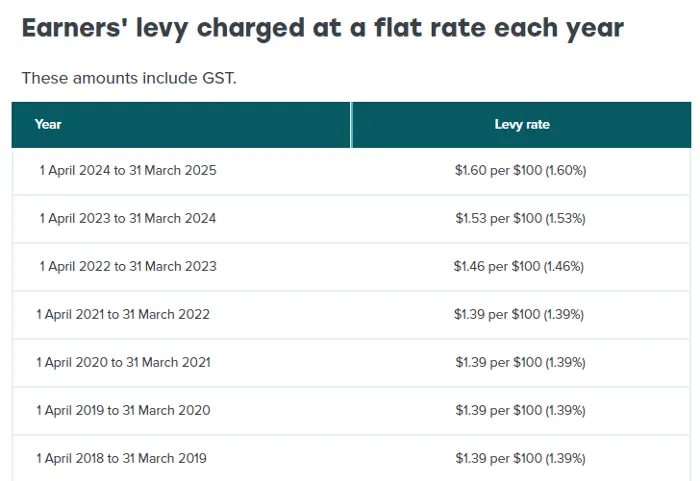Click the "These amounts include GST" text
Image resolution: width=700 pixels, height=481 pixels.
[129, 77]
